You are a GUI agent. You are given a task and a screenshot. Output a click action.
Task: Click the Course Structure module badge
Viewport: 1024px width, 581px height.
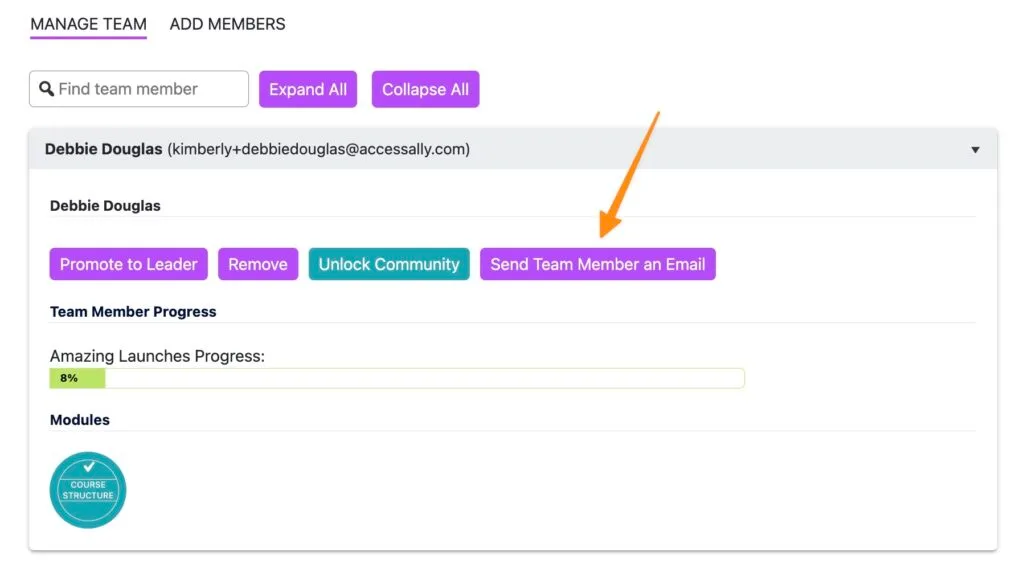coord(88,489)
